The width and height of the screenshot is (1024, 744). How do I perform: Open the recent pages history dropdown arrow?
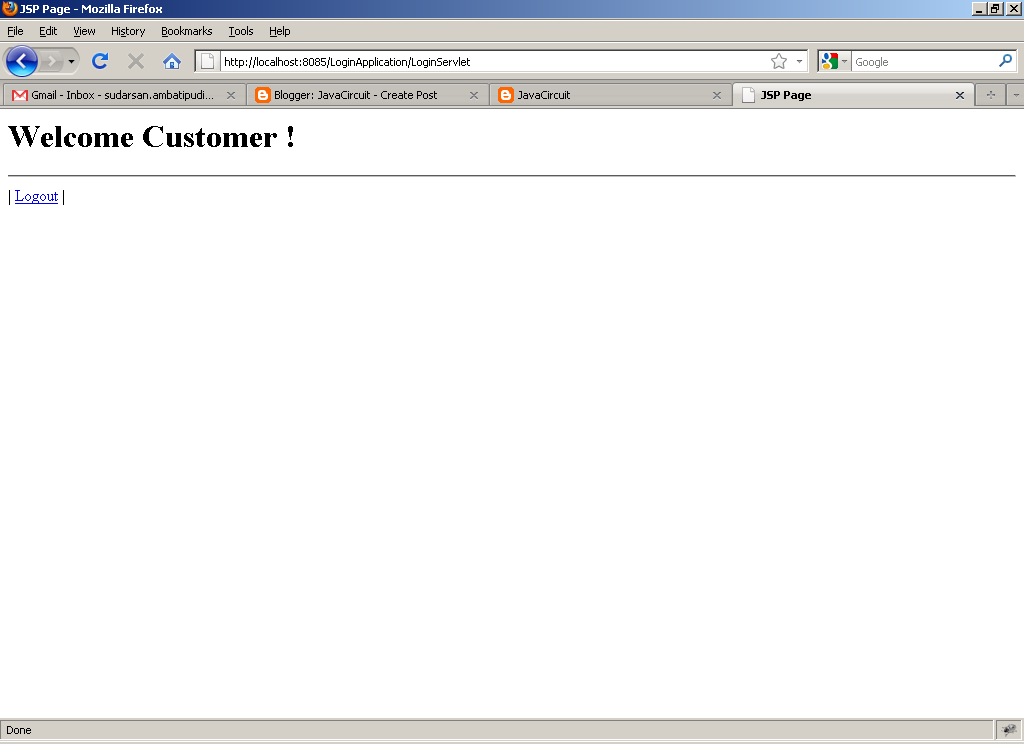(x=71, y=61)
